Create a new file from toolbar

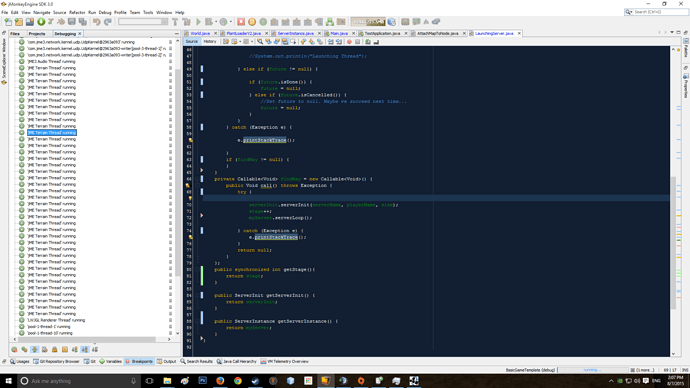[8, 22]
